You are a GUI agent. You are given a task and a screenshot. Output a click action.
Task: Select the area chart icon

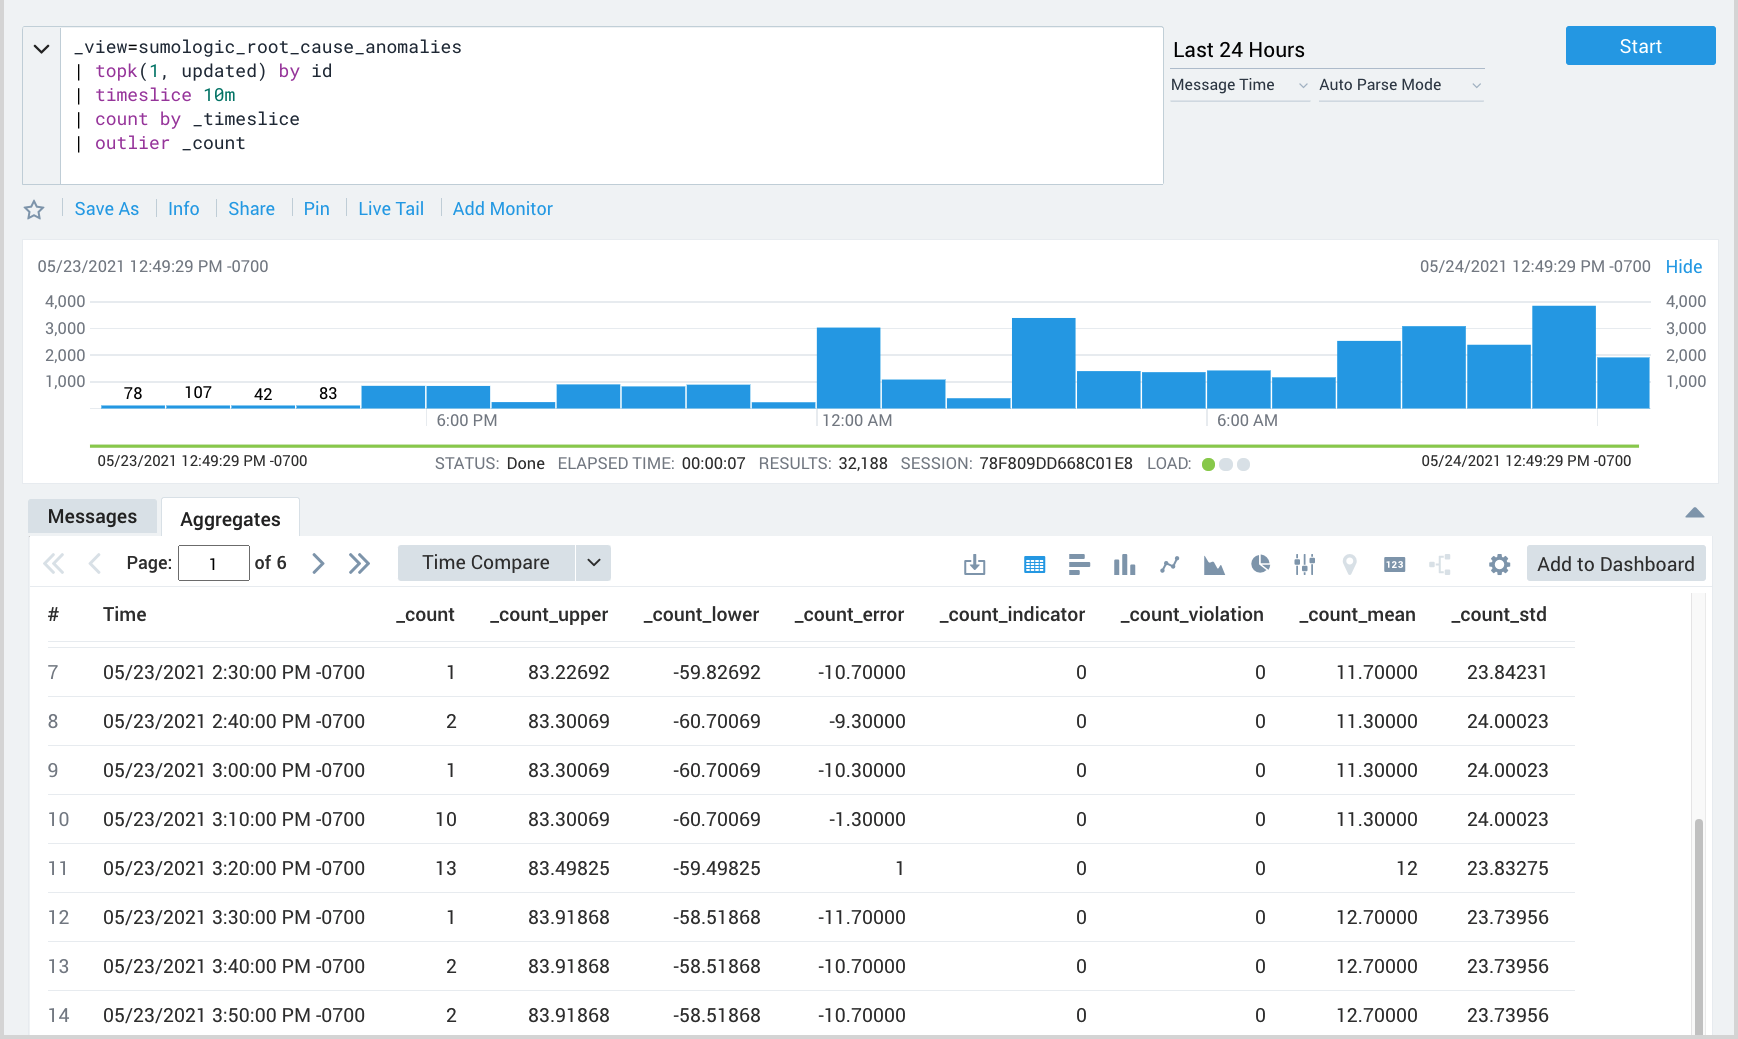pos(1214,565)
